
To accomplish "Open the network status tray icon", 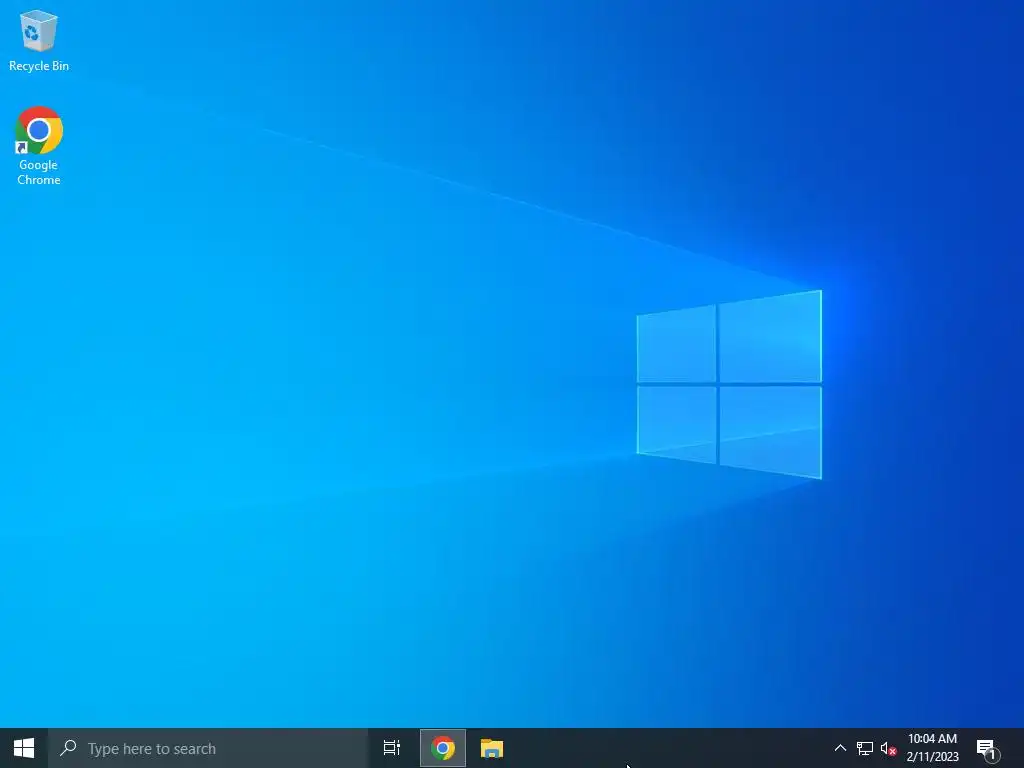I will pyautogui.click(x=865, y=748).
